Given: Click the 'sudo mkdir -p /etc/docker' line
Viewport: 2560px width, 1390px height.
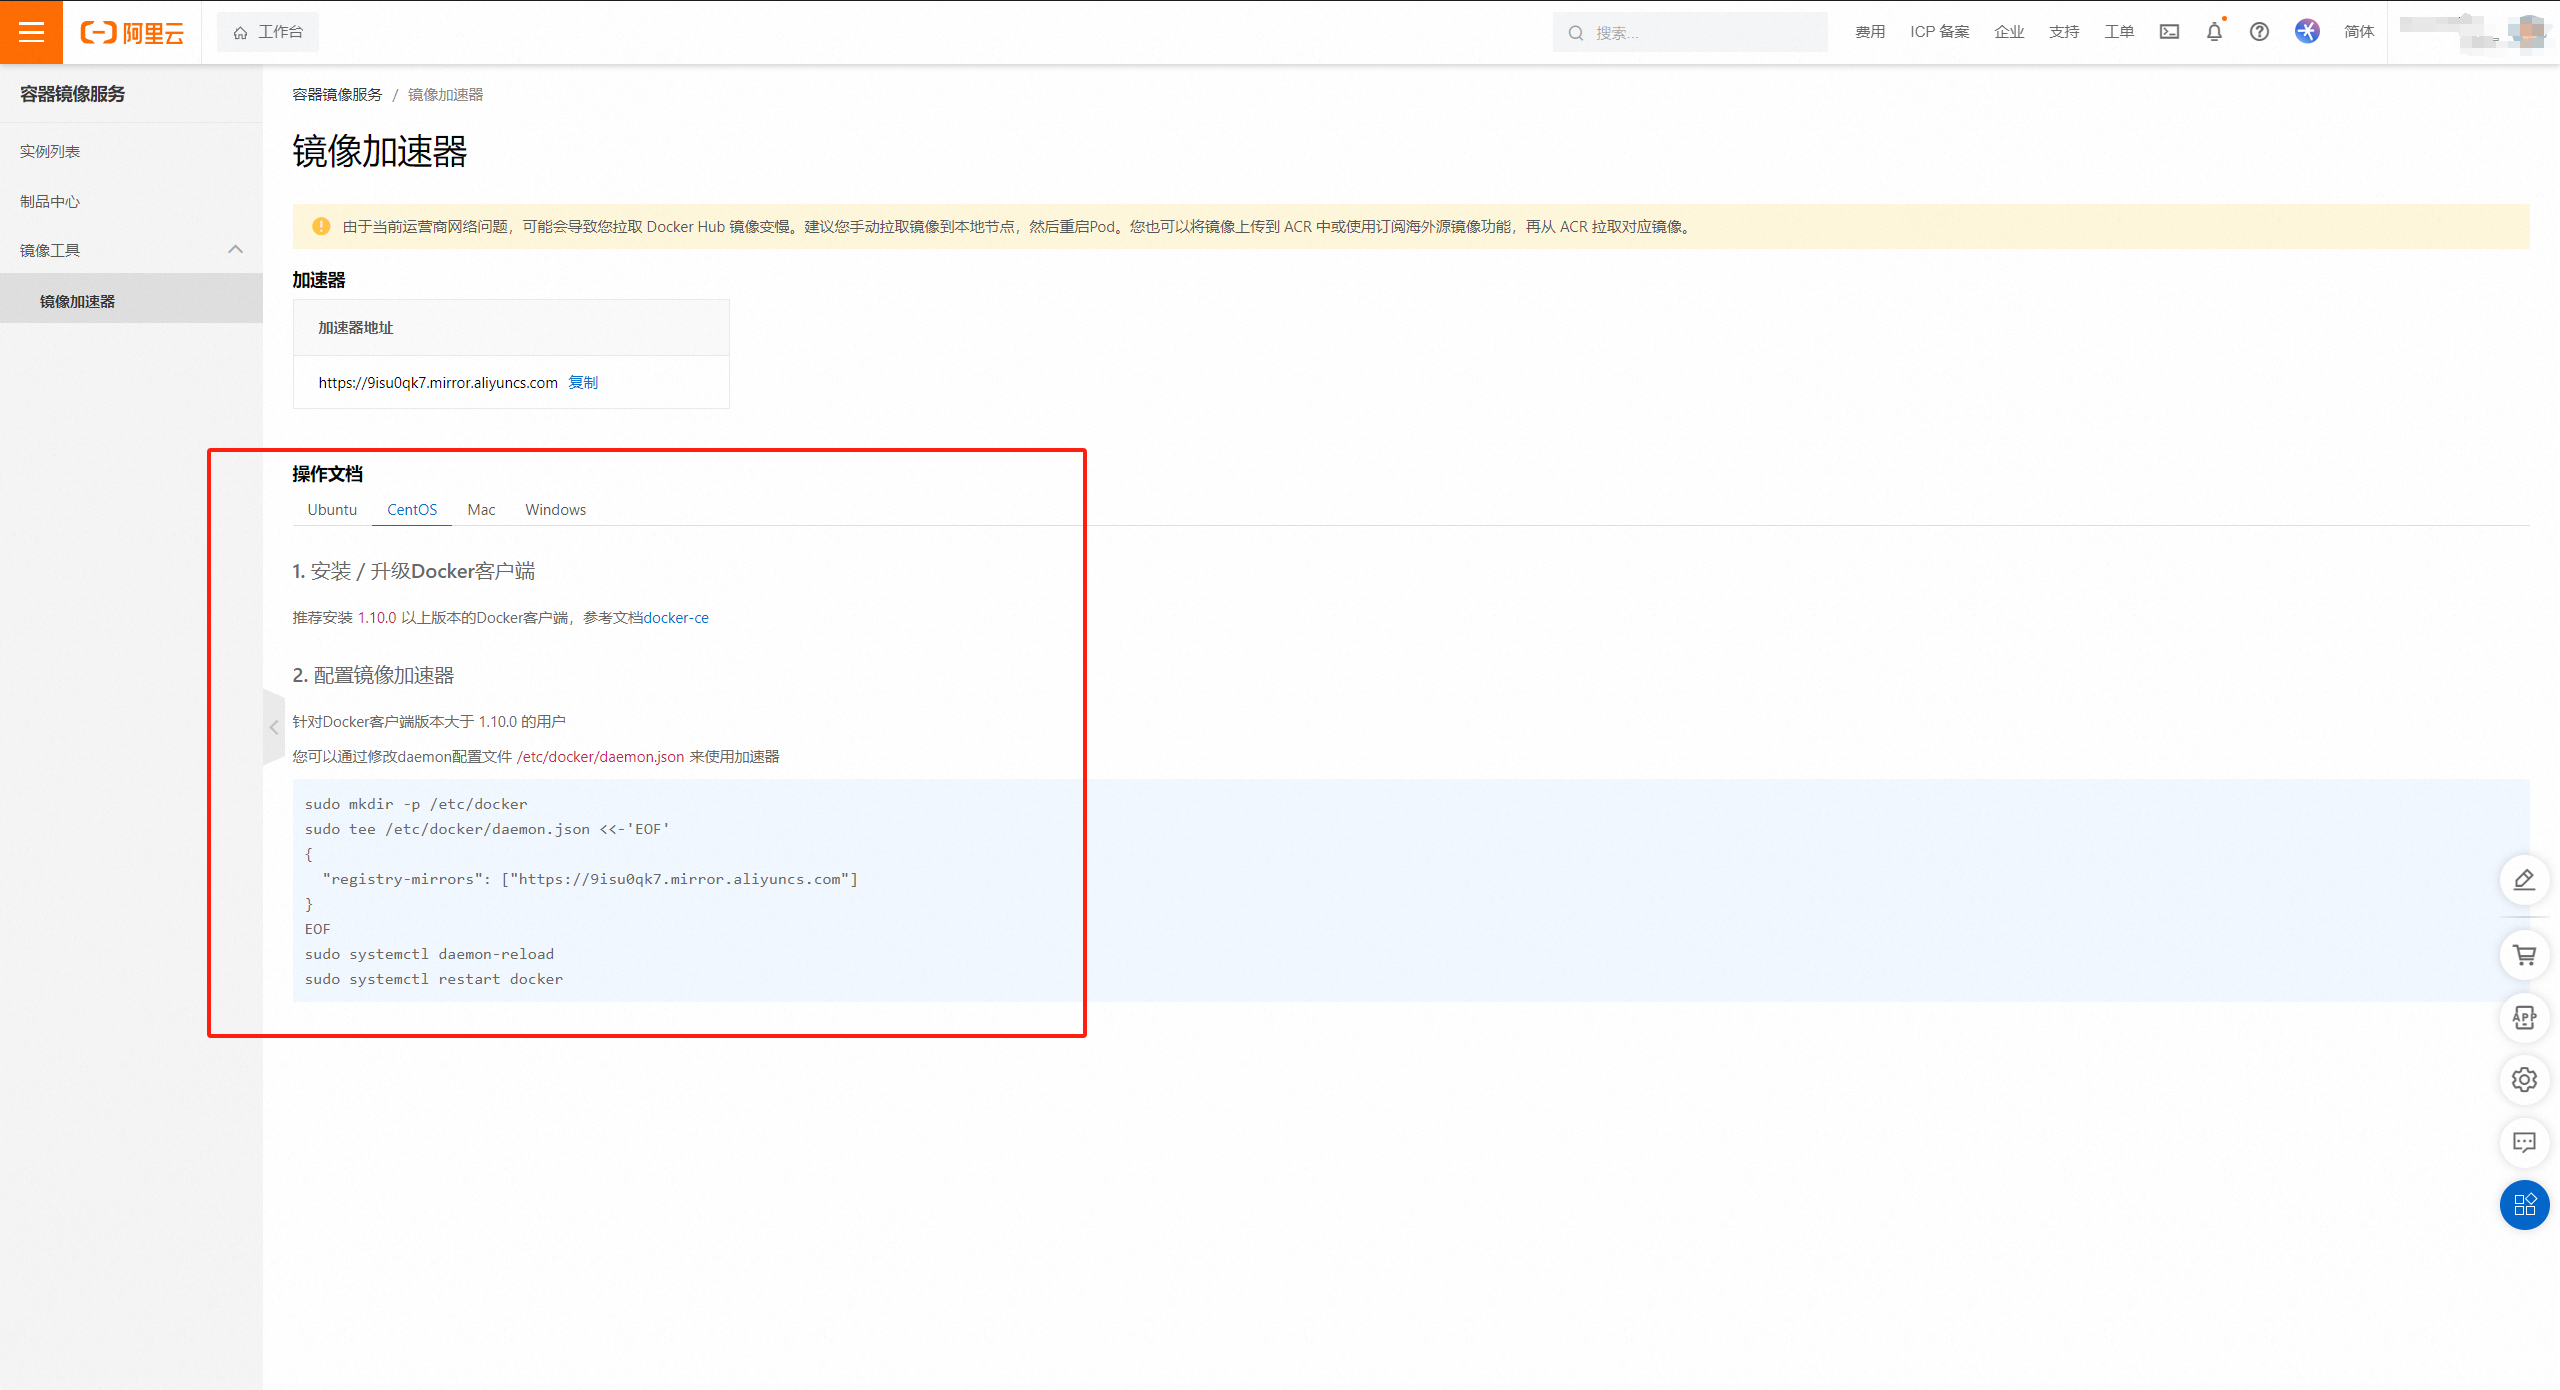Looking at the screenshot, I should click(x=416, y=804).
